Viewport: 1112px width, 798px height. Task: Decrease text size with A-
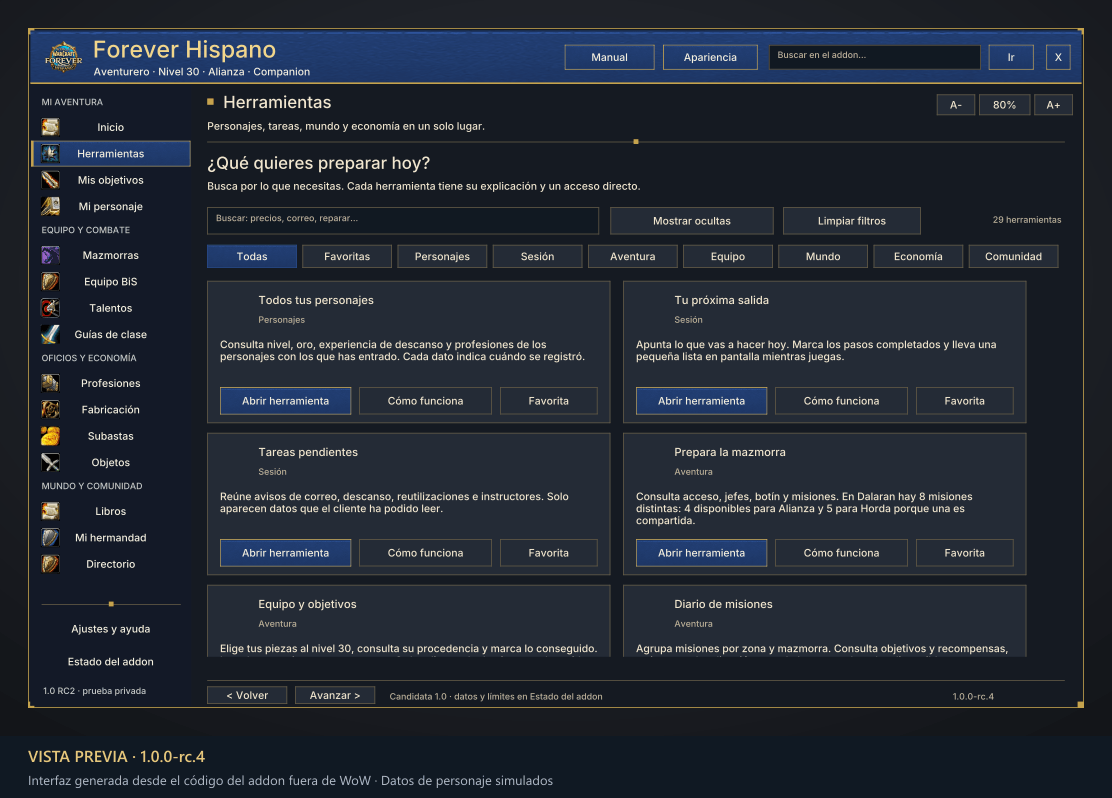pyautogui.click(x=955, y=105)
